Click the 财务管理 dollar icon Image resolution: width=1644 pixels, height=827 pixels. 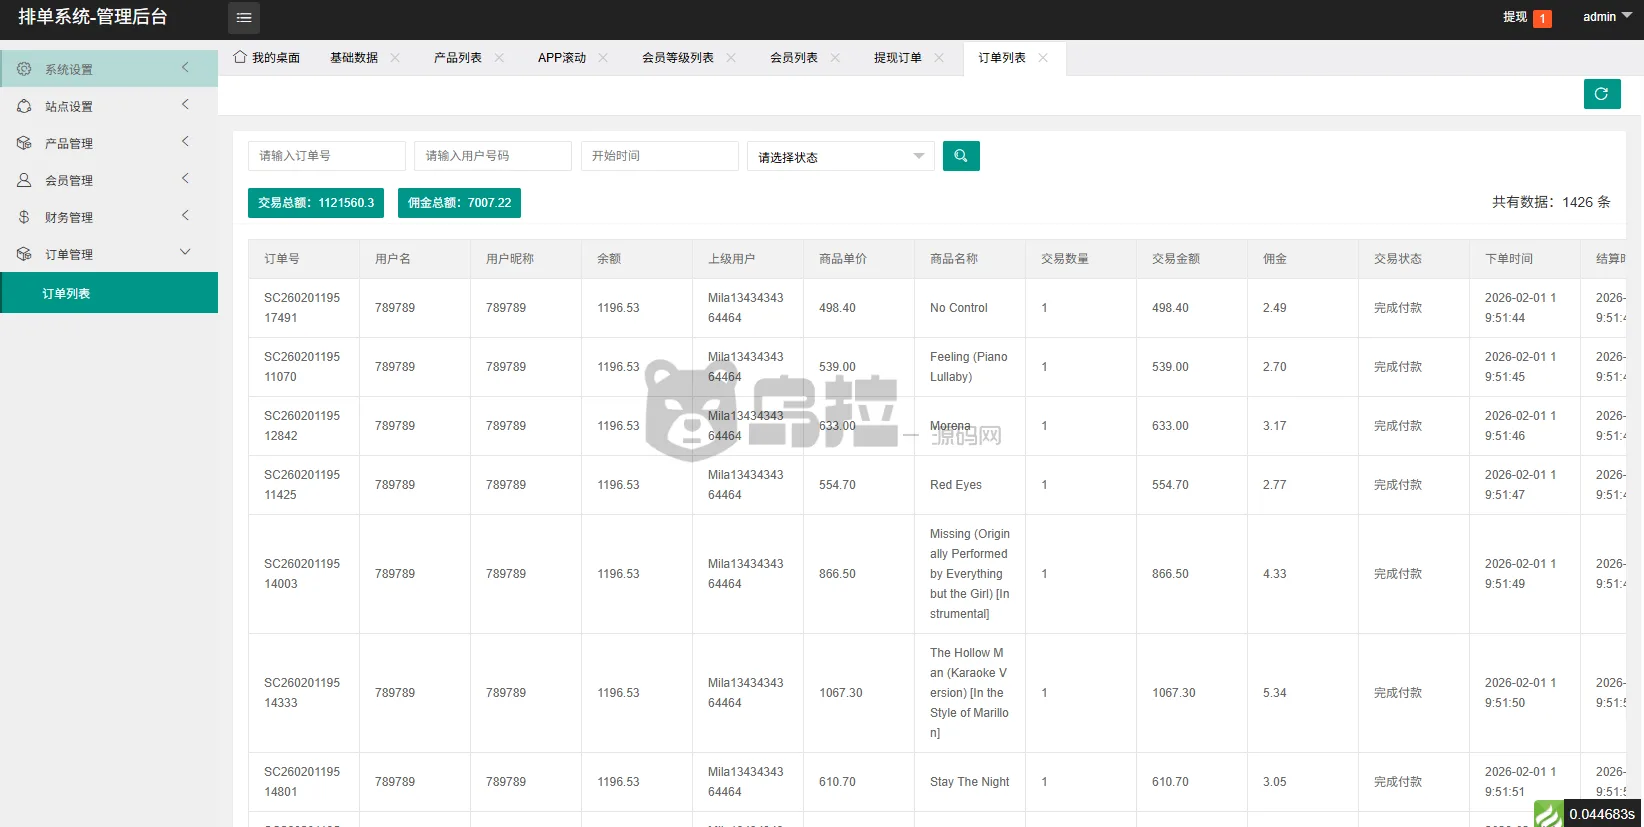(x=24, y=217)
